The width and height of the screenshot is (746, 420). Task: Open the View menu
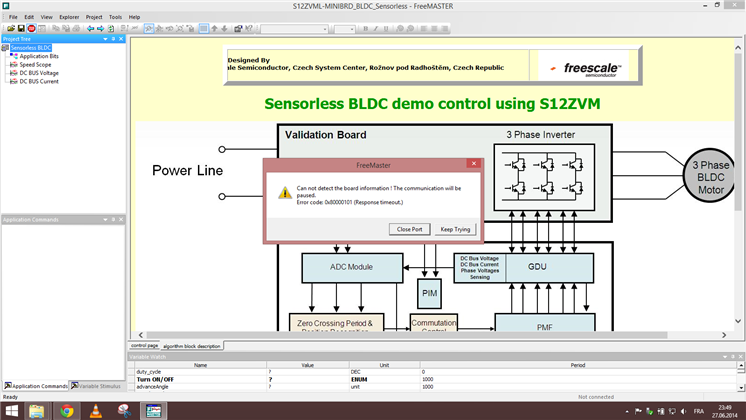click(x=46, y=17)
